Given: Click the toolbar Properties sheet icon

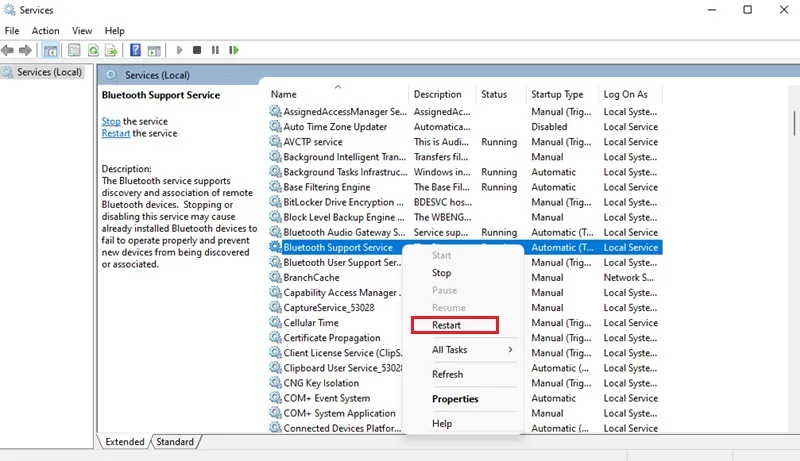Looking at the screenshot, I should click(74, 50).
